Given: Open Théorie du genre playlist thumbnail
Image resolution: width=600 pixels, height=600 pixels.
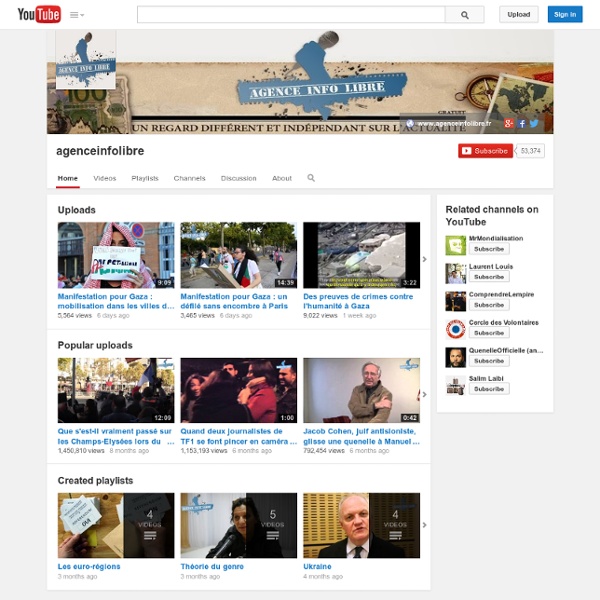Looking at the screenshot, I should point(239,525).
